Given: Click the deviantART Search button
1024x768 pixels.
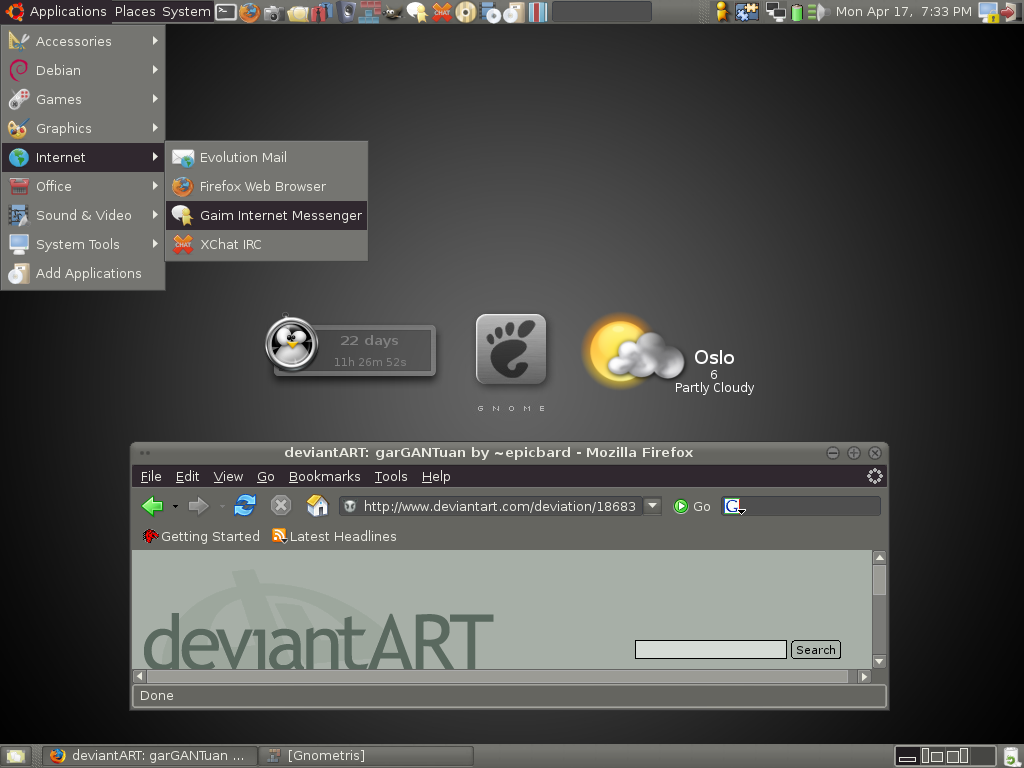Looking at the screenshot, I should tap(816, 650).
